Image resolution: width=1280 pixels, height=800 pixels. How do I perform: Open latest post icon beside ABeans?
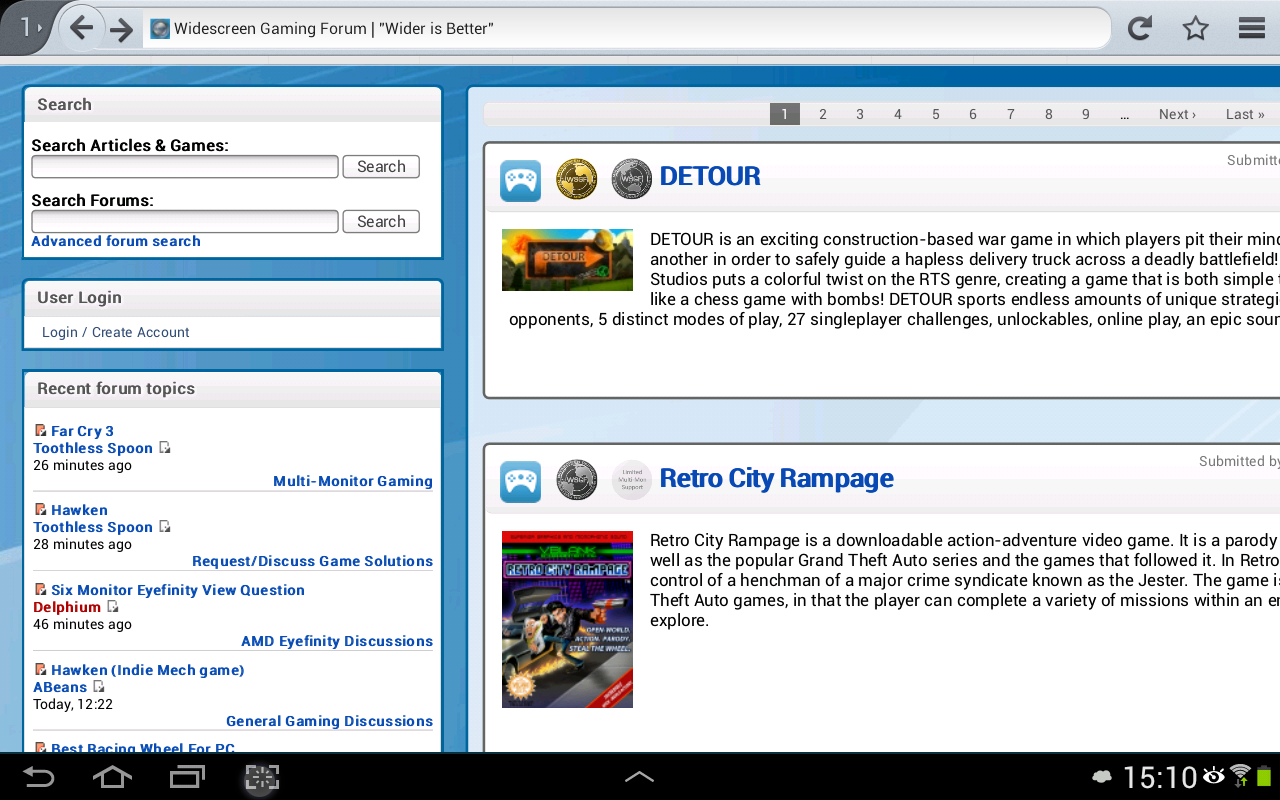click(99, 687)
